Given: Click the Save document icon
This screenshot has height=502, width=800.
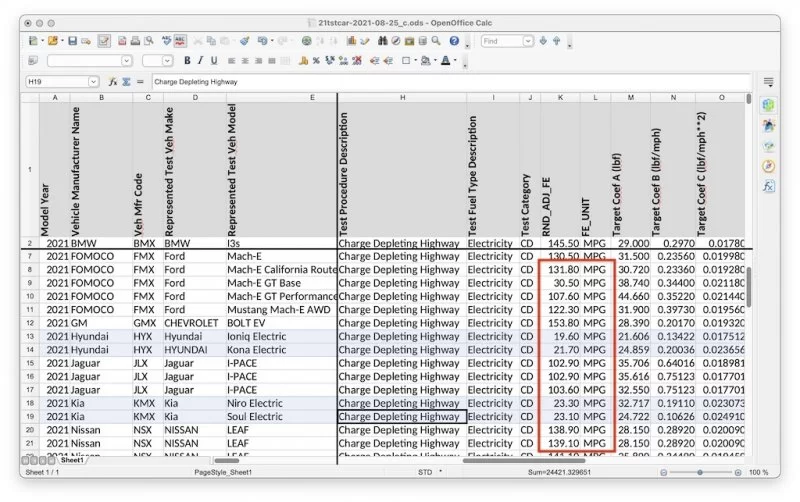Looking at the screenshot, I should click(73, 41).
